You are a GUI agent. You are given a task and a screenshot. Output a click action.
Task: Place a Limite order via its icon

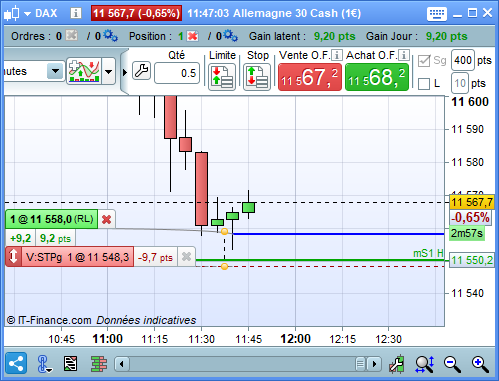(222, 77)
